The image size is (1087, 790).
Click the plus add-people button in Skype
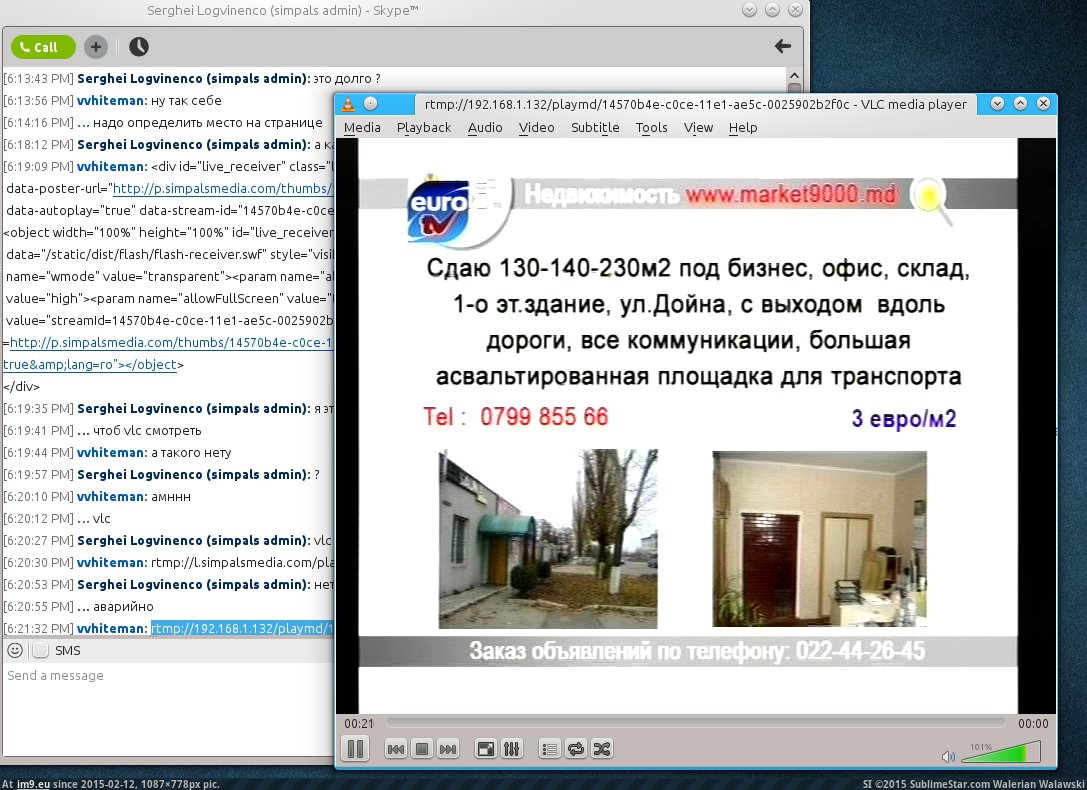pyautogui.click(x=95, y=46)
